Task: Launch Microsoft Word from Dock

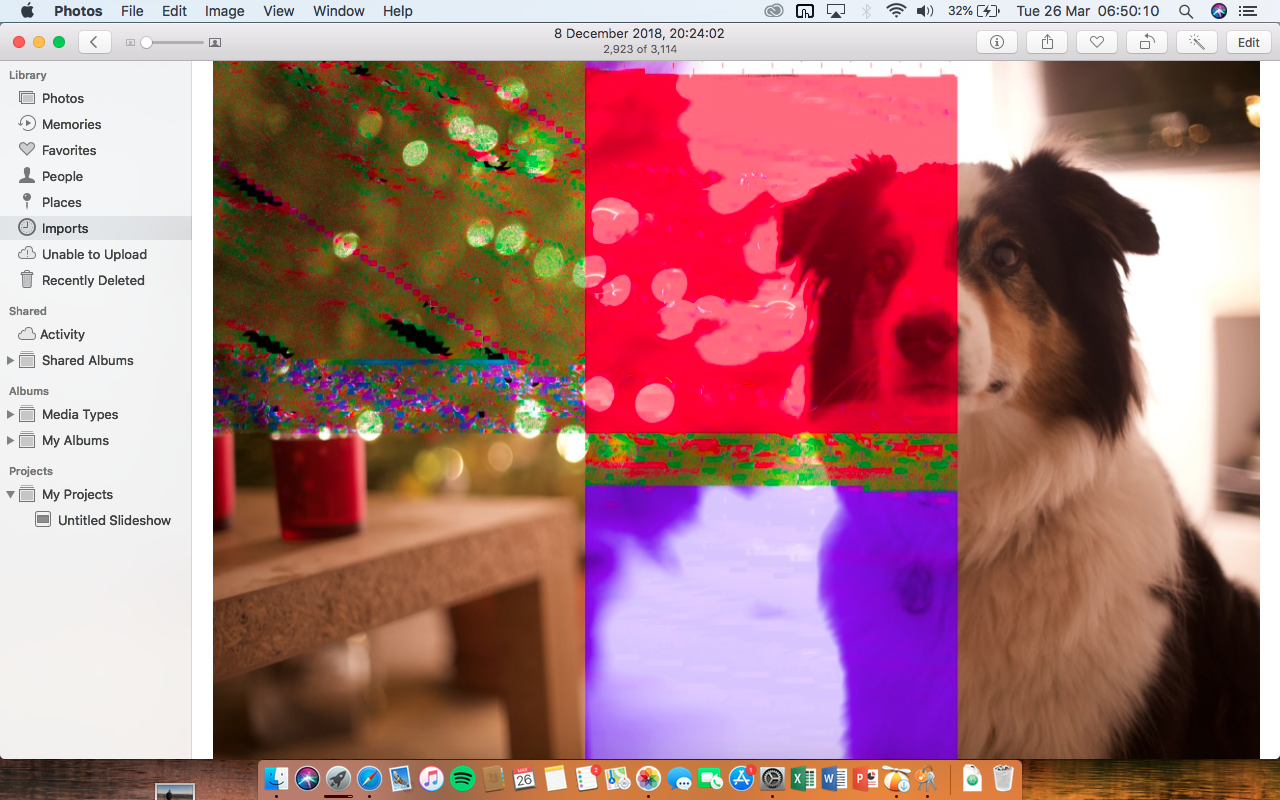Action: [x=834, y=778]
